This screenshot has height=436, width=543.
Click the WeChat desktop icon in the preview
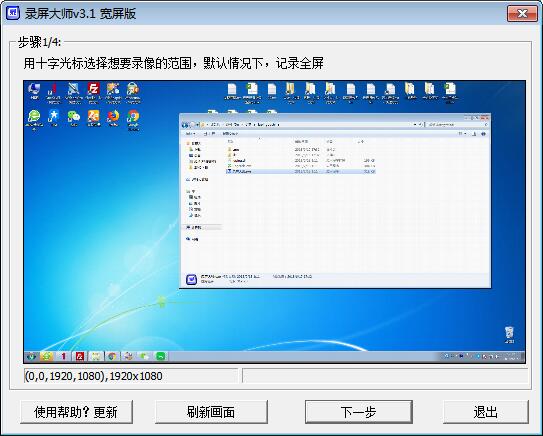point(73,118)
